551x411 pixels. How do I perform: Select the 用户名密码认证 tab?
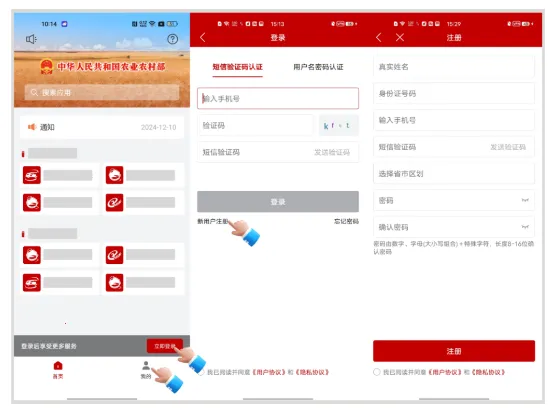pyautogui.click(x=318, y=67)
